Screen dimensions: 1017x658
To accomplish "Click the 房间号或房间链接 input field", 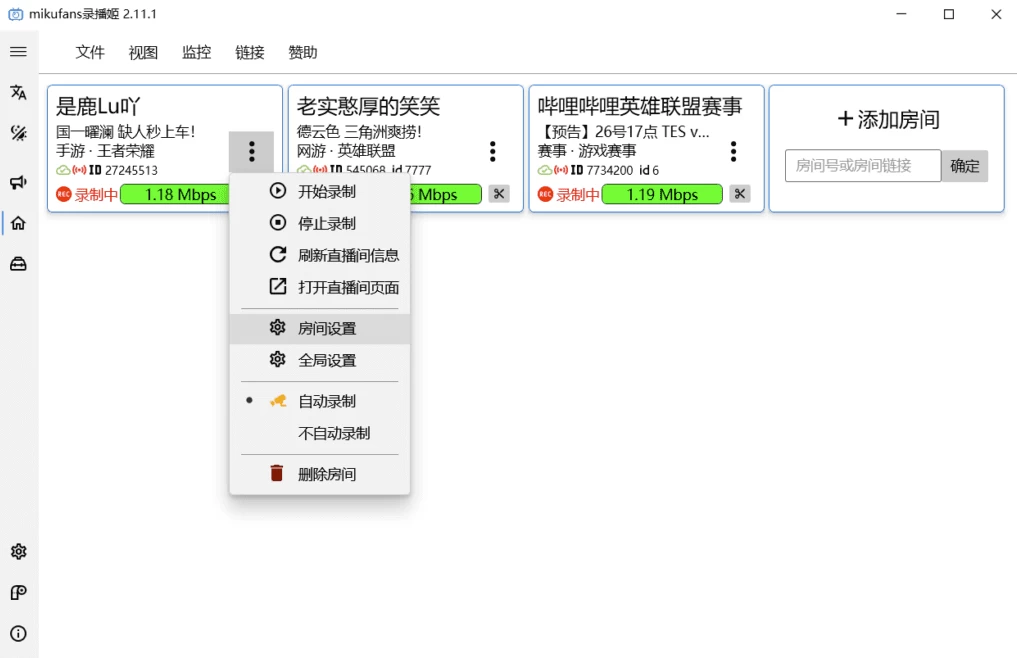I will click(x=862, y=166).
